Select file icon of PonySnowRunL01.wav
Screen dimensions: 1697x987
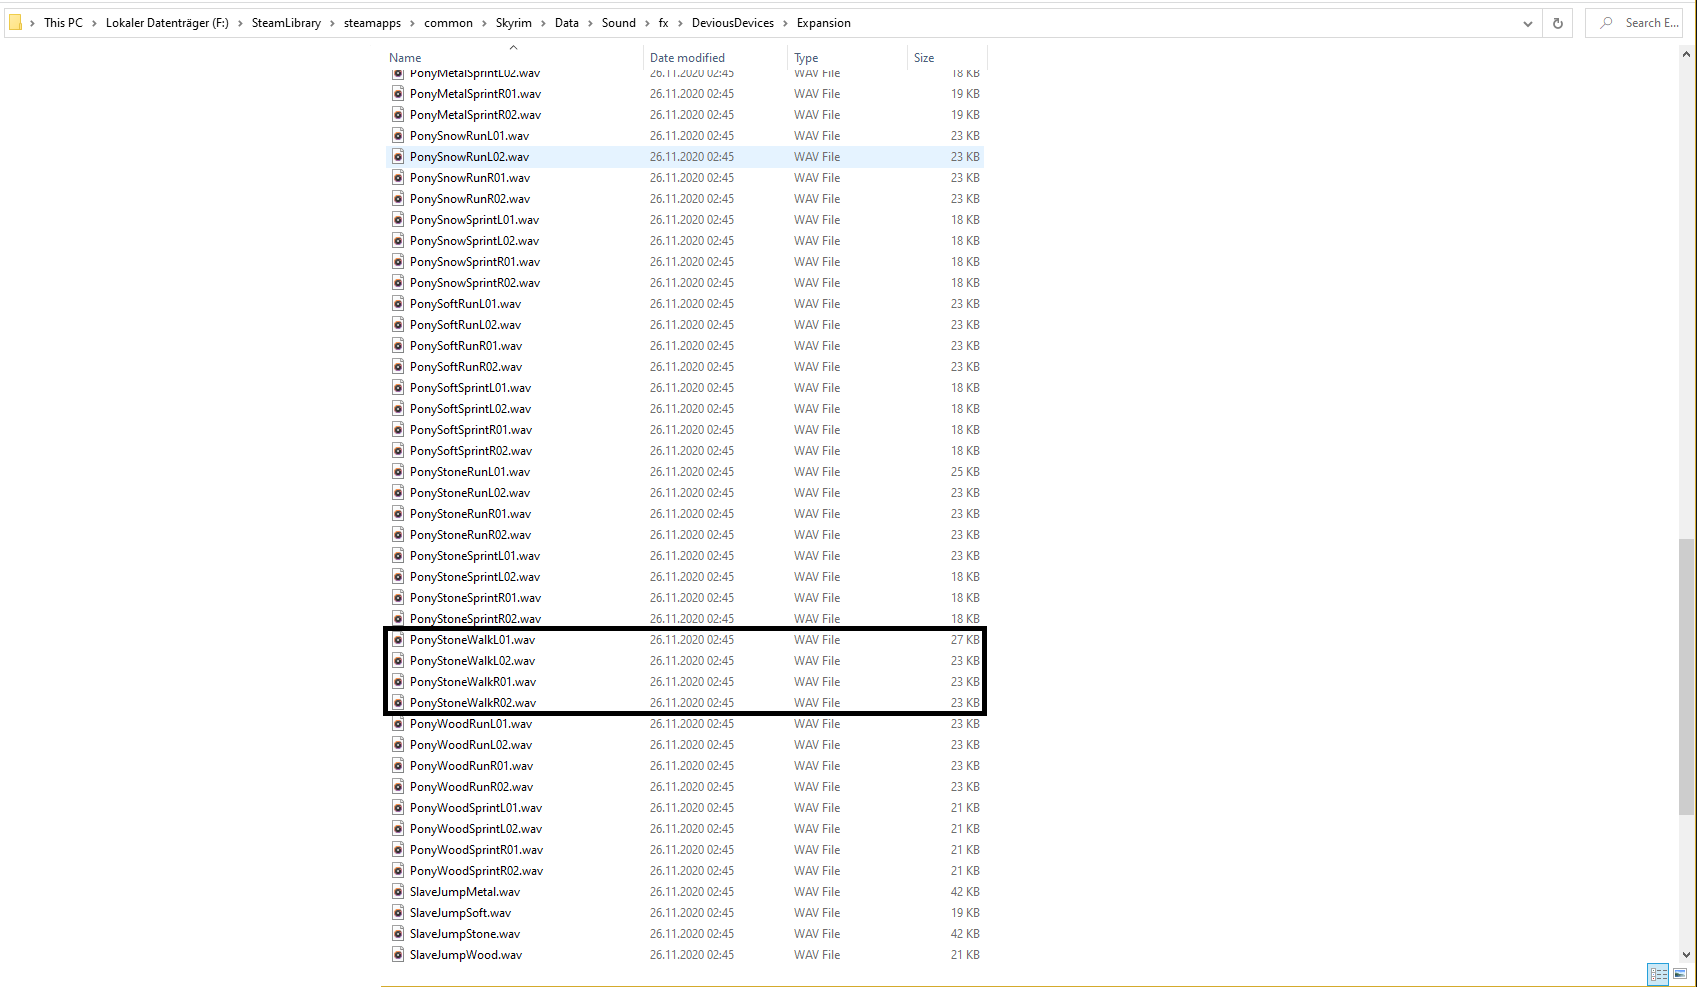(398, 136)
